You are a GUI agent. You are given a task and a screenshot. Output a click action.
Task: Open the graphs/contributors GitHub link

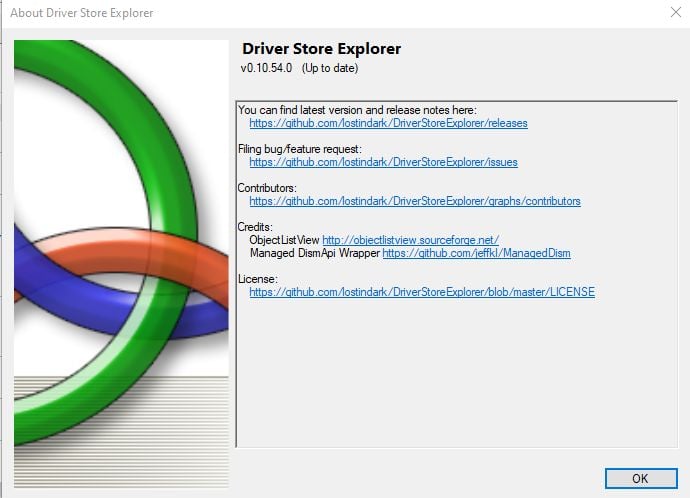[x=415, y=201]
